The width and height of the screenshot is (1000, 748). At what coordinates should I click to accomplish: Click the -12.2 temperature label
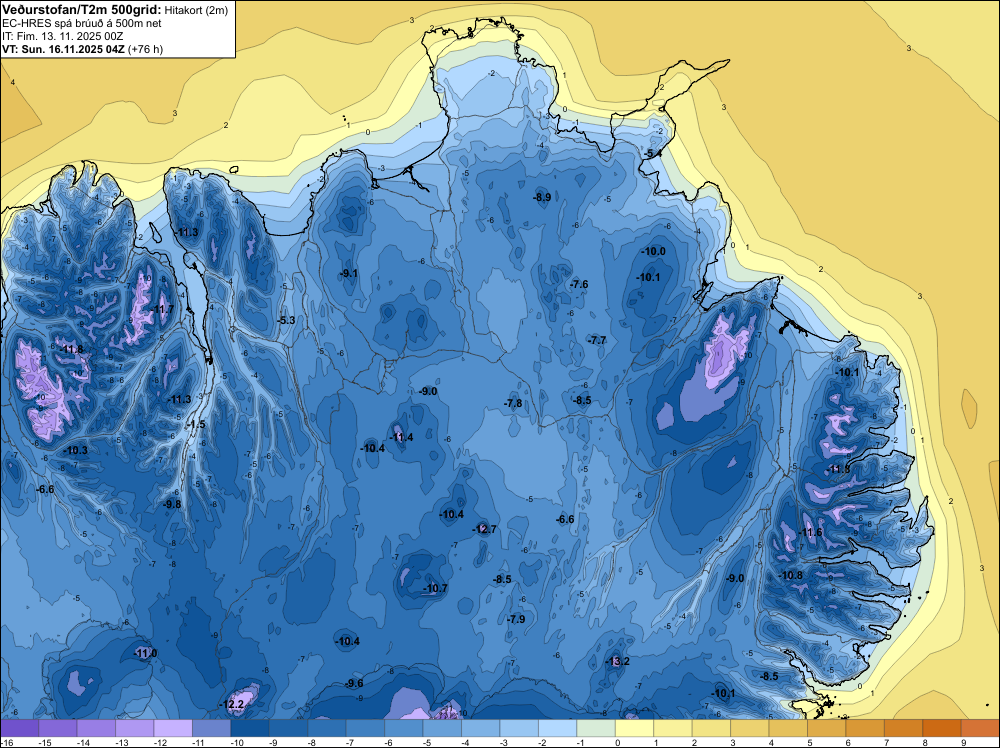(232, 705)
